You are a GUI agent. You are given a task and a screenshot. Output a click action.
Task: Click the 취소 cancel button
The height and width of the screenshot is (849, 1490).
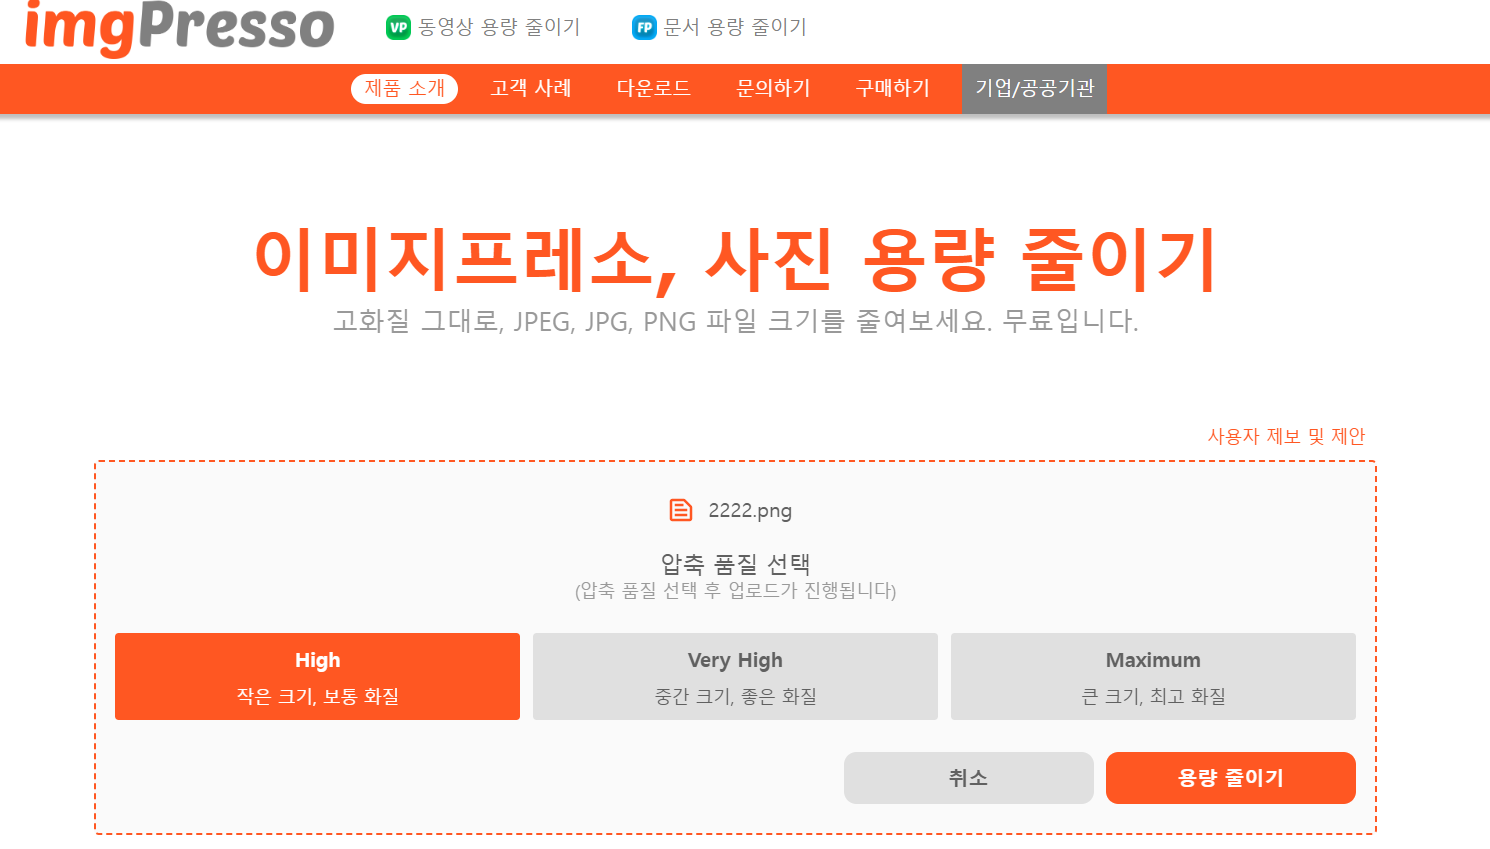969,778
